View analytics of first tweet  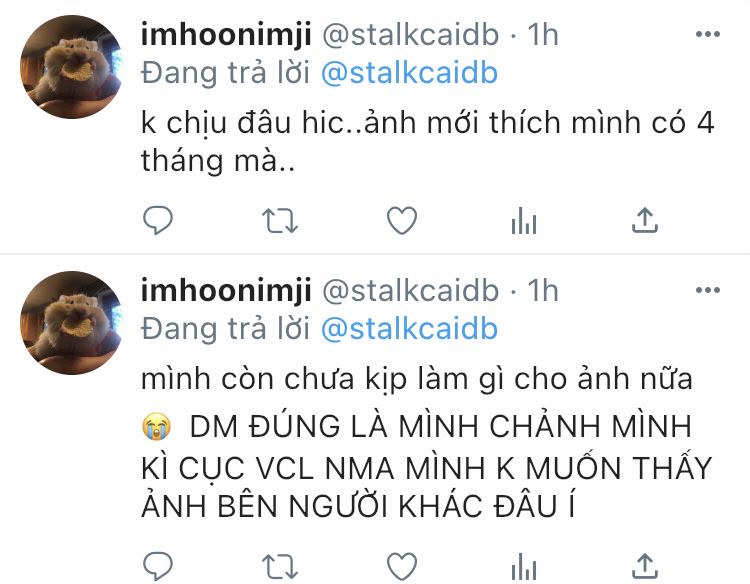point(524,220)
